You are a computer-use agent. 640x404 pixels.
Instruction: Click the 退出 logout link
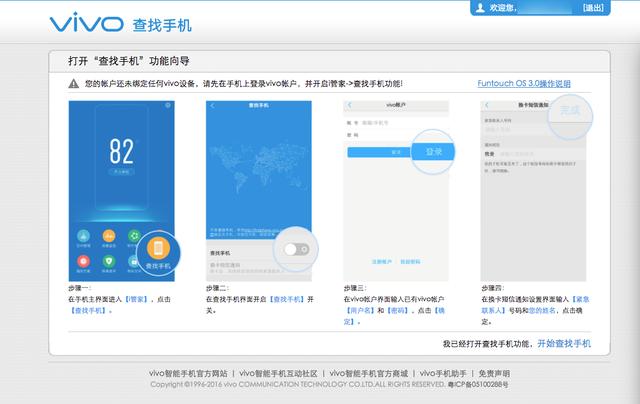(x=593, y=8)
